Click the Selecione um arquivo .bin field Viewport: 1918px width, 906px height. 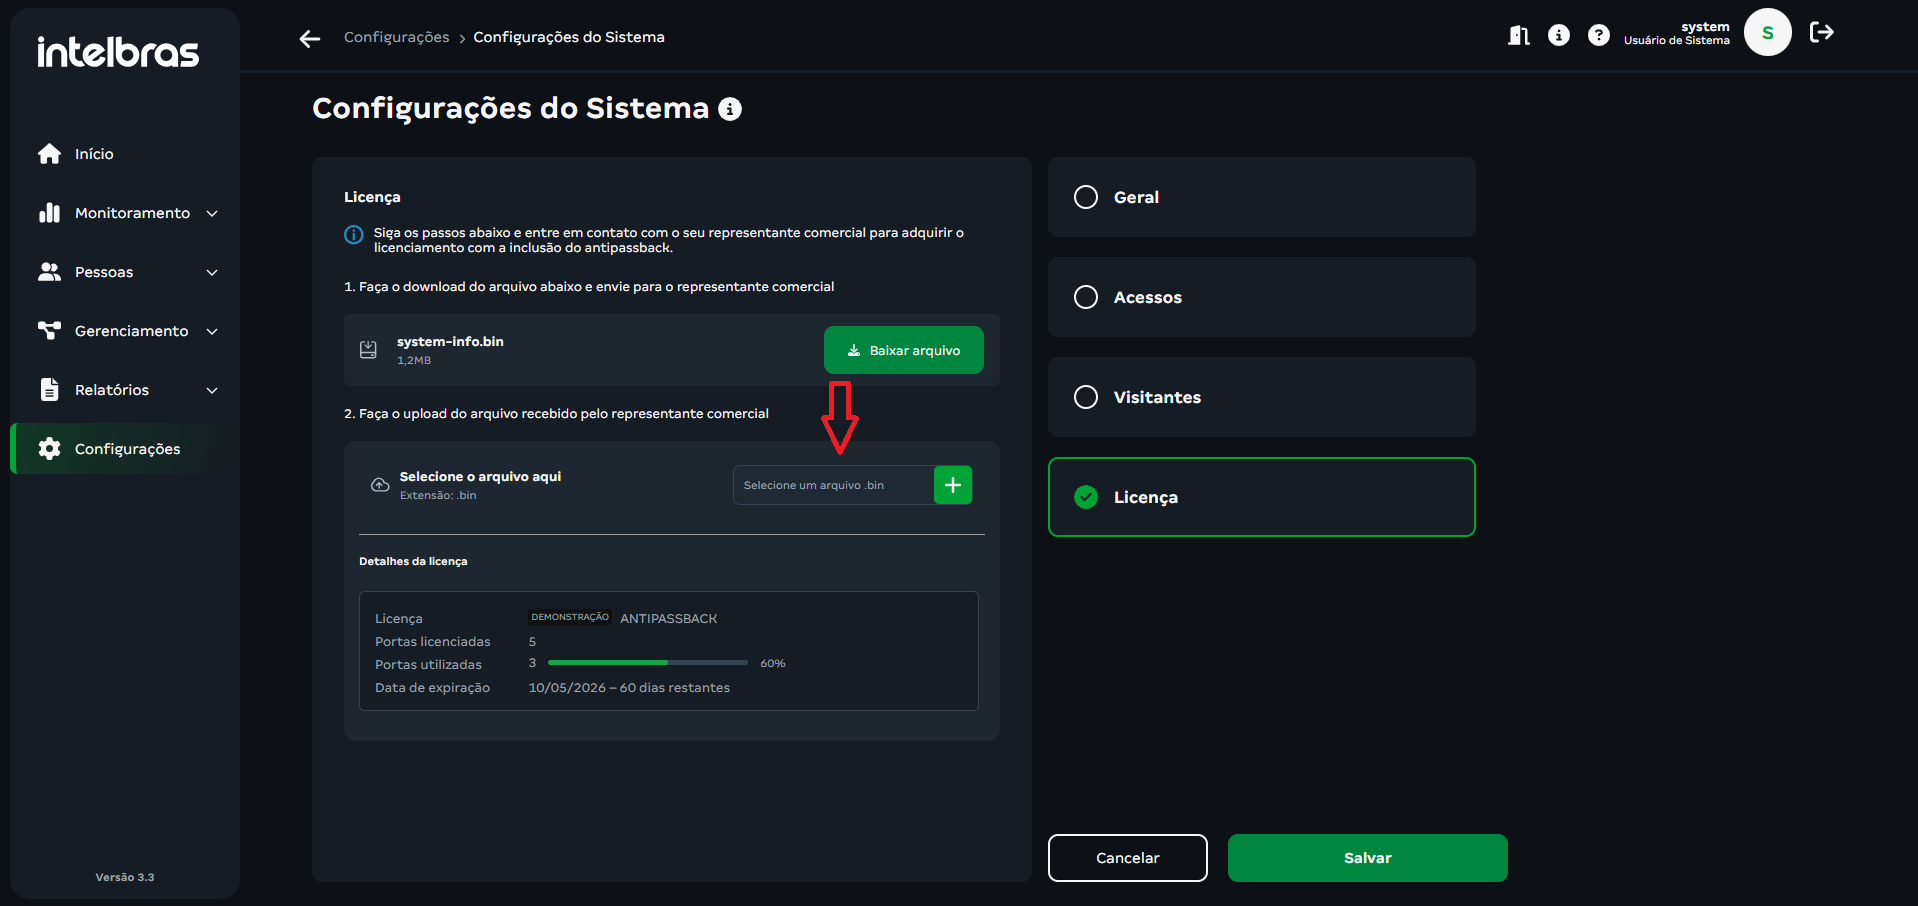pyautogui.click(x=833, y=485)
